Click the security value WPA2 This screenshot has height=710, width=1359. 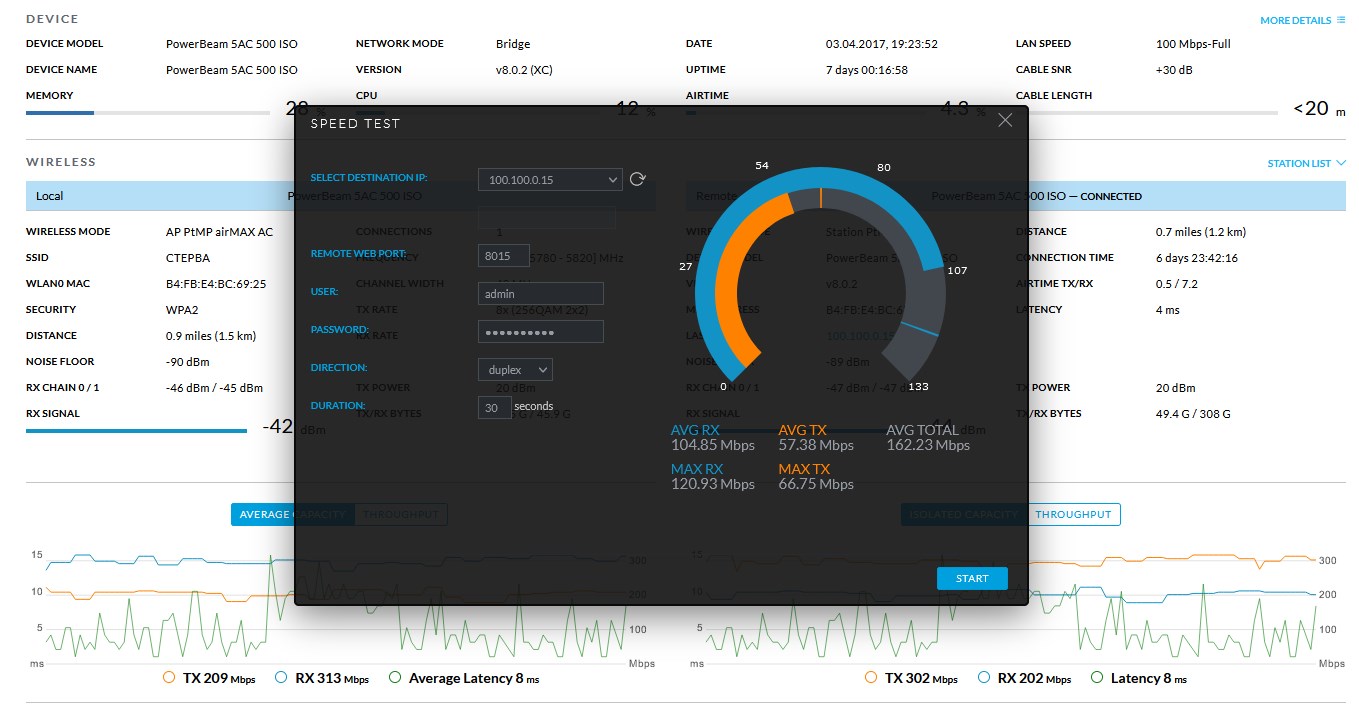(182, 310)
